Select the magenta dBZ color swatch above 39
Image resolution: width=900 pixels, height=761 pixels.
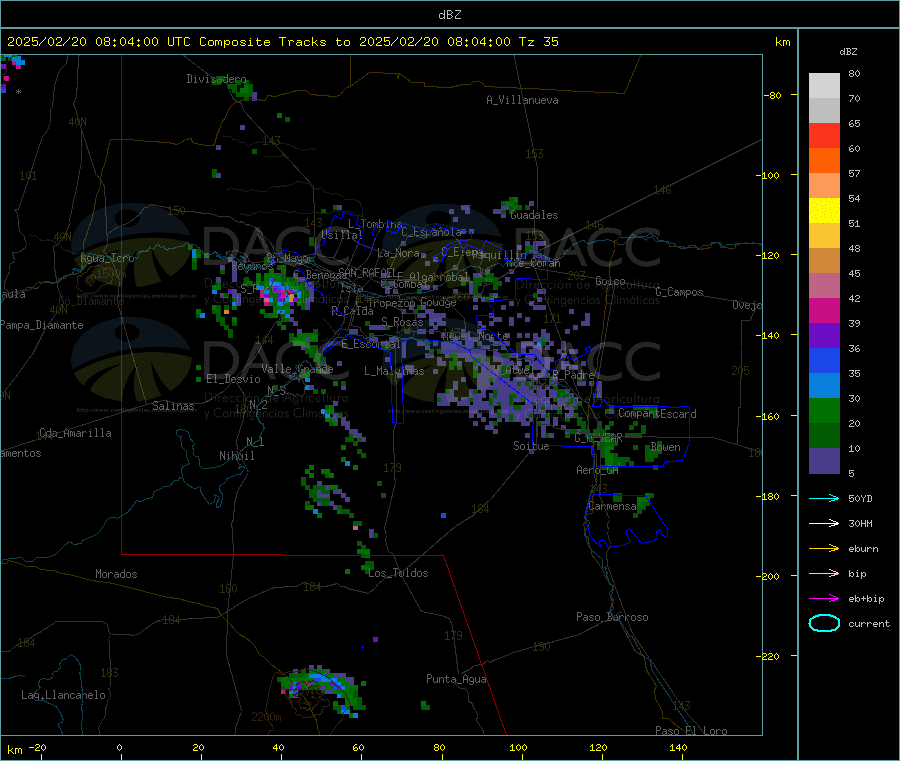824,310
